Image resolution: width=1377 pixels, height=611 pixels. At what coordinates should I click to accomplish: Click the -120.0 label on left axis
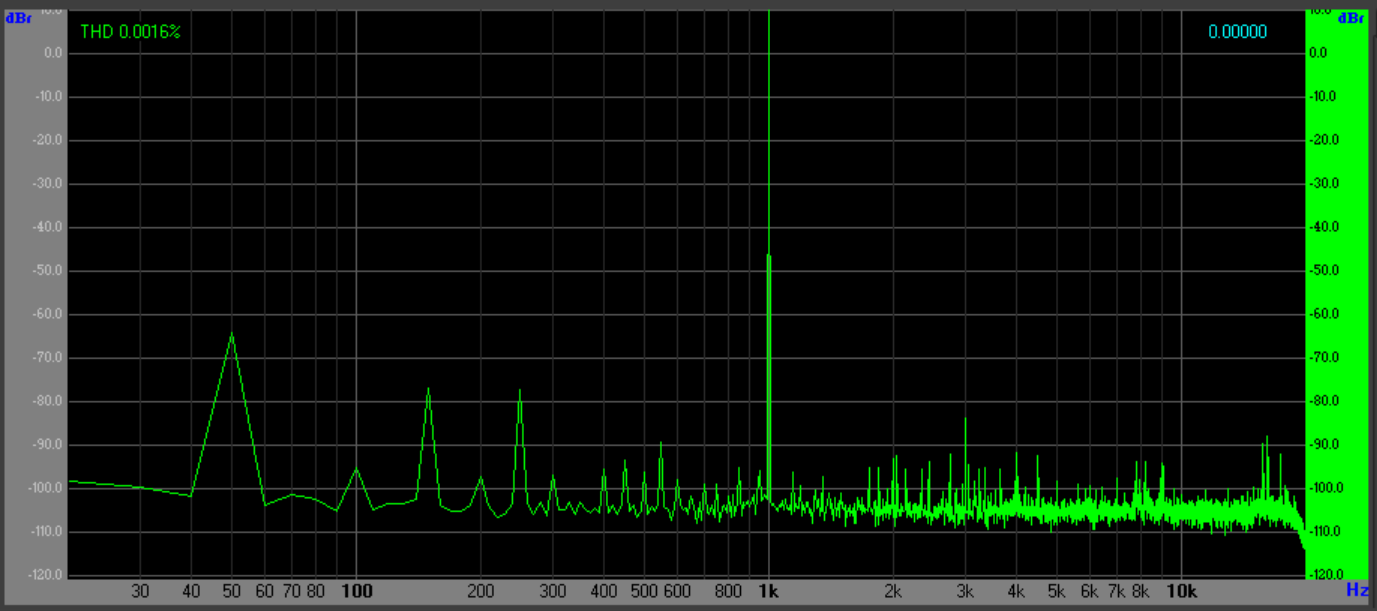[46, 575]
